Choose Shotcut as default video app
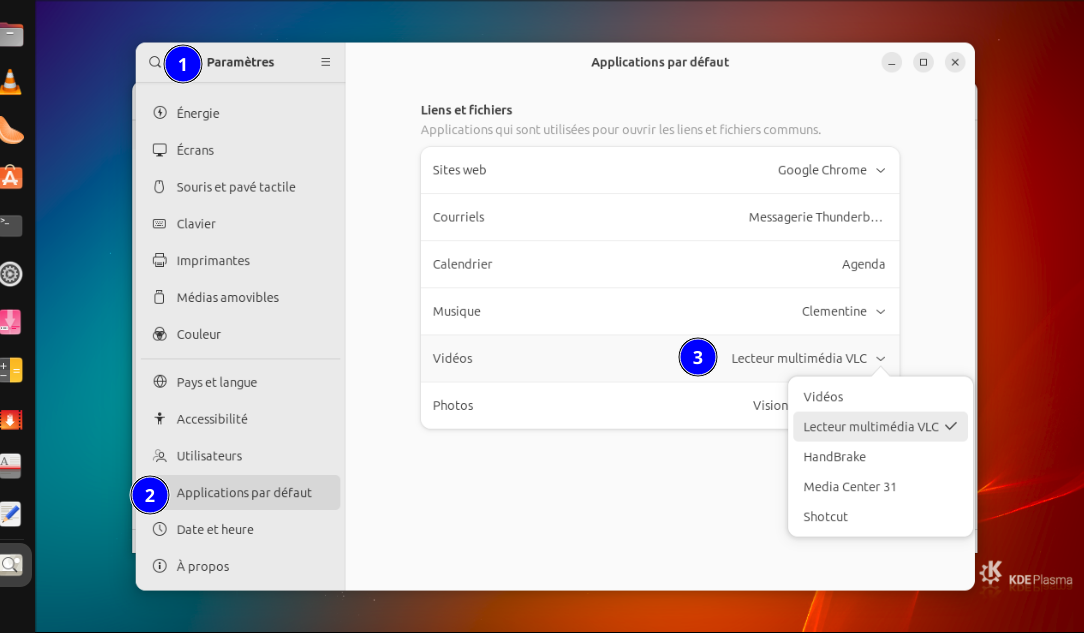1084x633 pixels. (880, 516)
